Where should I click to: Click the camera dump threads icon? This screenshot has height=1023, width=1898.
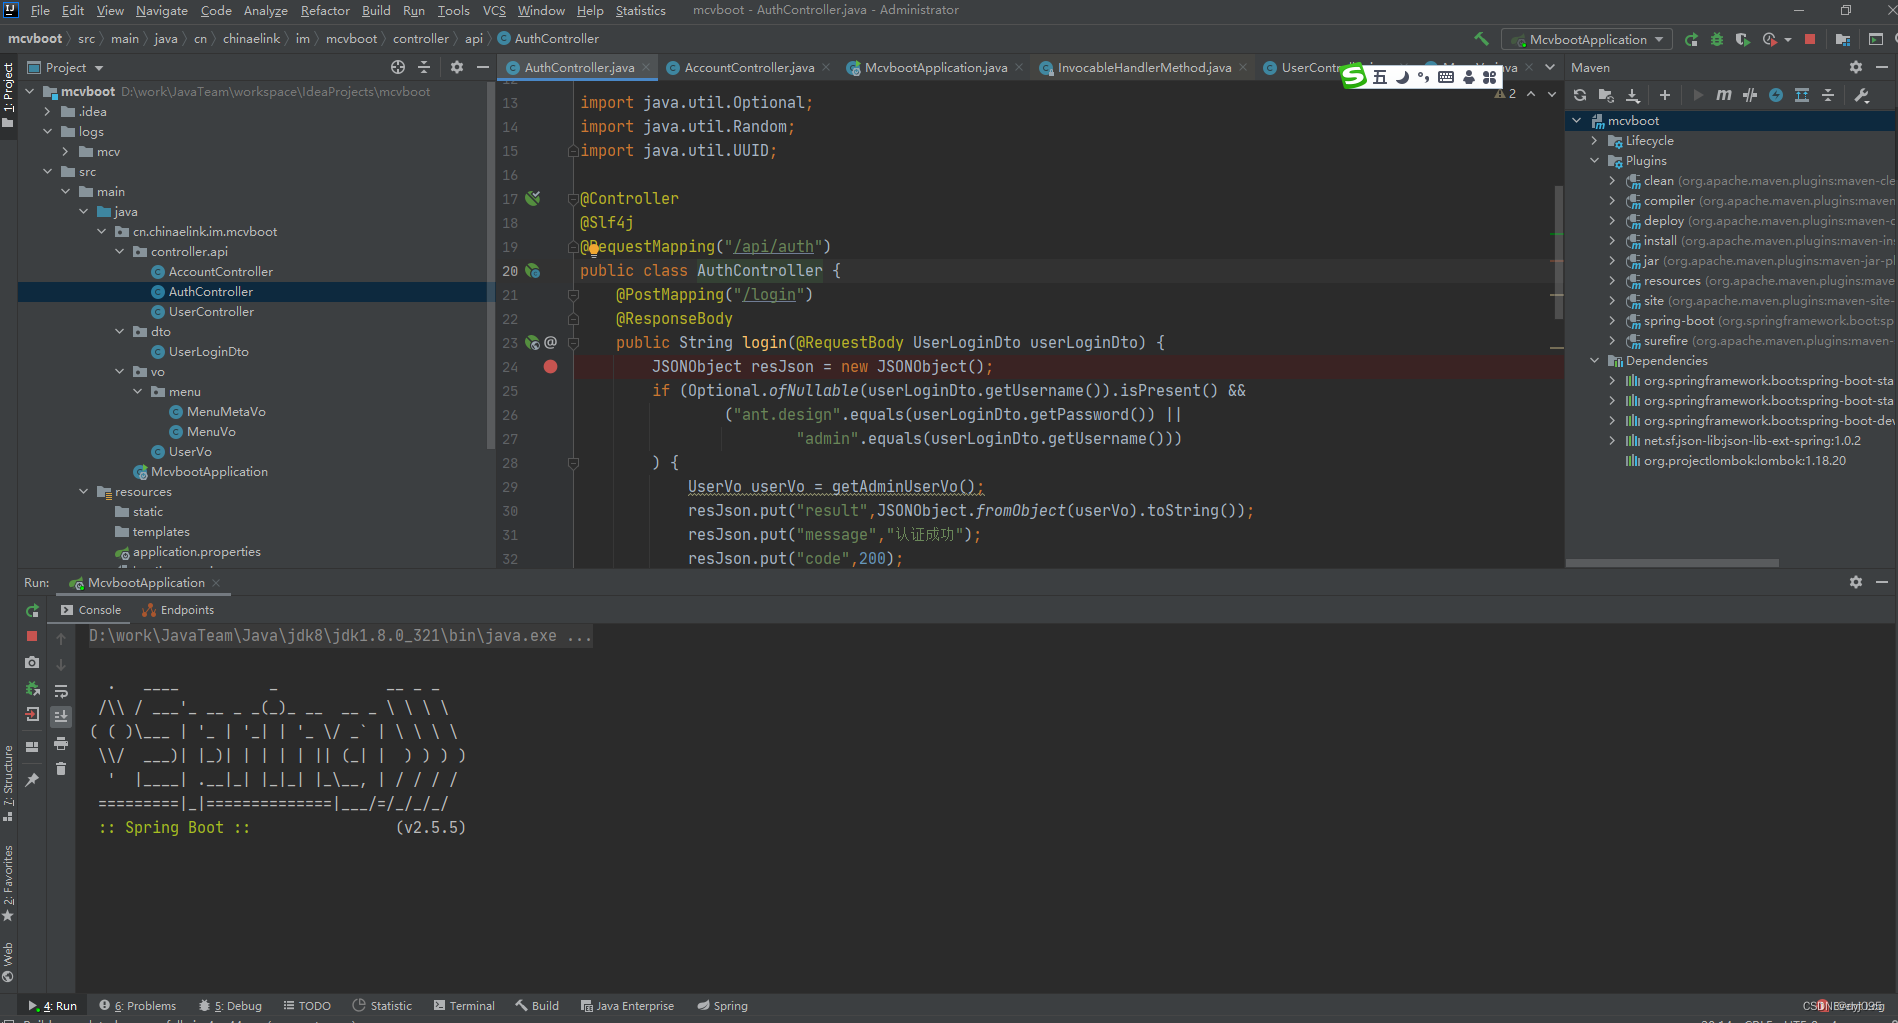[x=32, y=662]
